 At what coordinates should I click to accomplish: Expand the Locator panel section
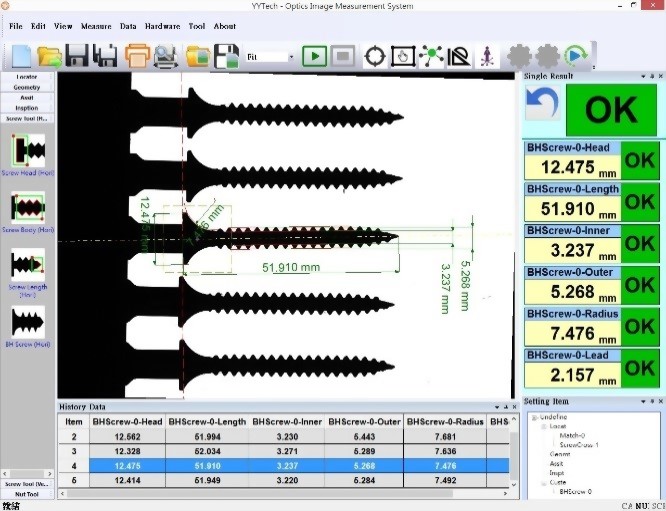[x=27, y=76]
